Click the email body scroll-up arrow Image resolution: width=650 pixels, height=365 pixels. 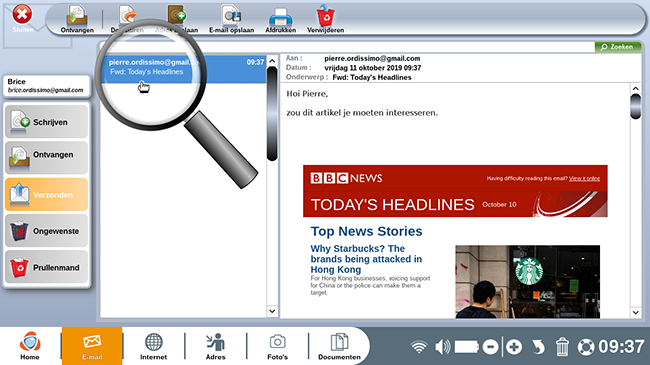[x=635, y=88]
